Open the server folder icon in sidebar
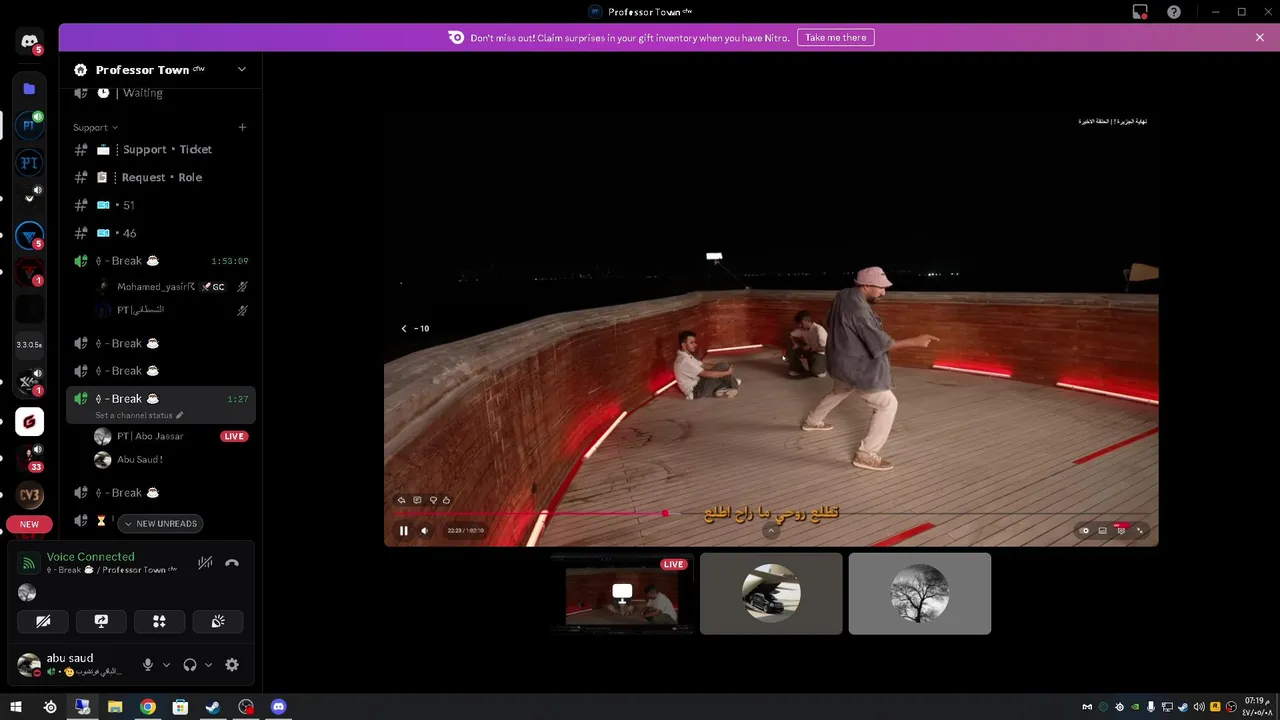This screenshot has height=720, width=1280. [29, 89]
